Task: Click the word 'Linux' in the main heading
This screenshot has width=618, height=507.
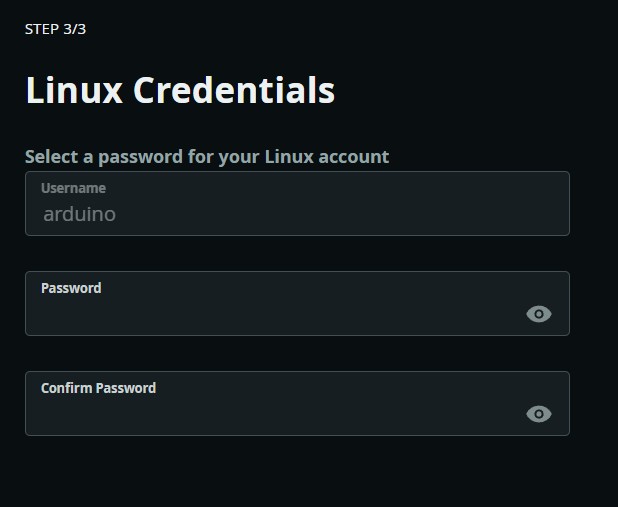Action: click(x=73, y=90)
